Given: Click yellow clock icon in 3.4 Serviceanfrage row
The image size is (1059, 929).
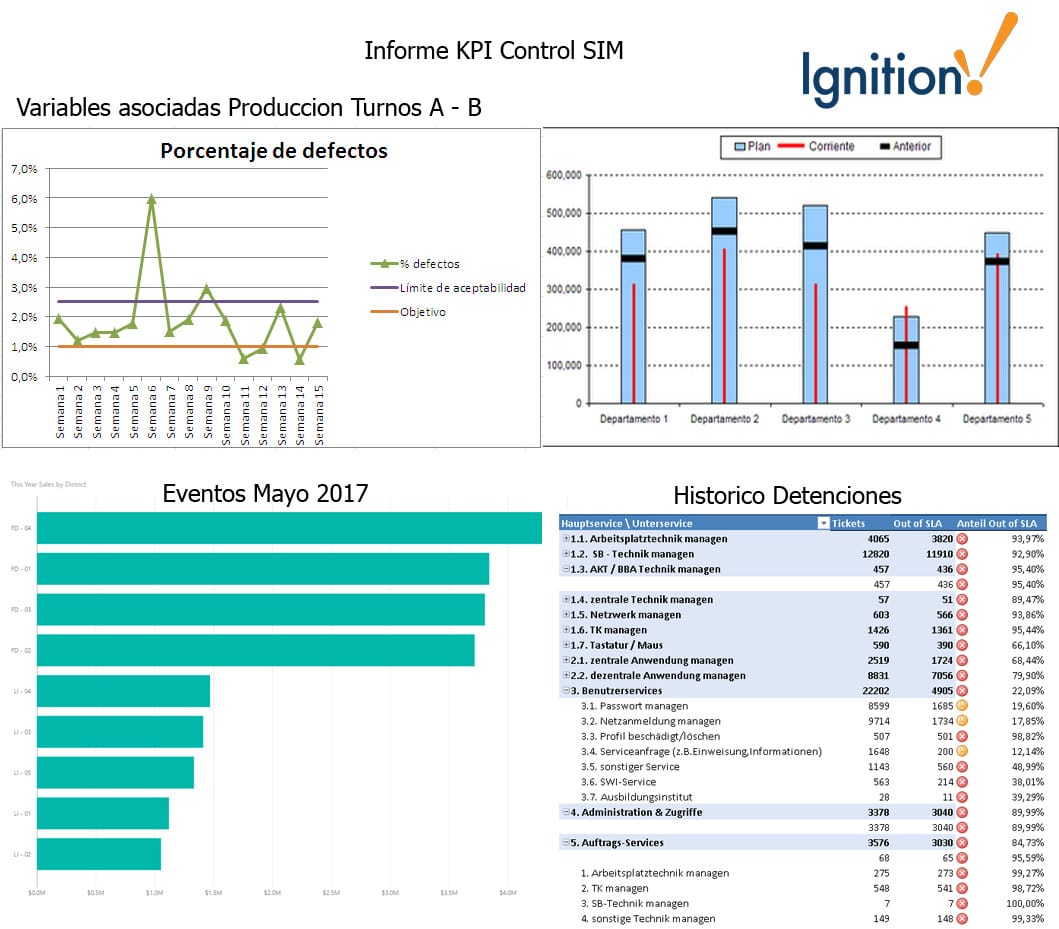Looking at the screenshot, I should pos(962,751).
